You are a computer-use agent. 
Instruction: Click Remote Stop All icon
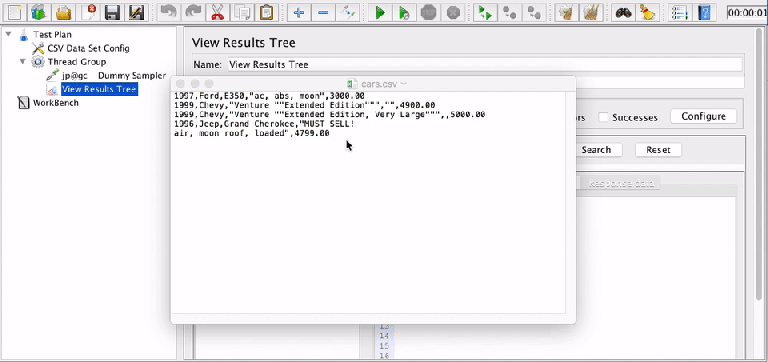click(x=509, y=12)
